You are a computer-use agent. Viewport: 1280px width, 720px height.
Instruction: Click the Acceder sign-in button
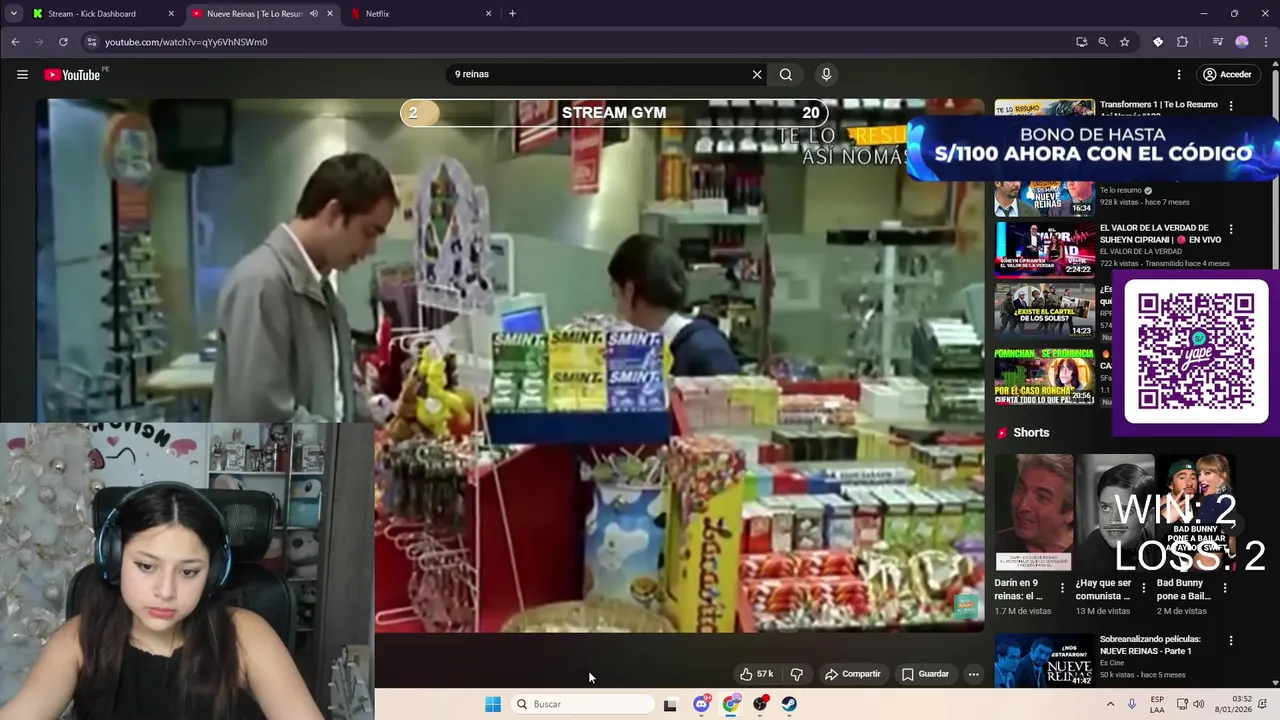click(x=1226, y=74)
